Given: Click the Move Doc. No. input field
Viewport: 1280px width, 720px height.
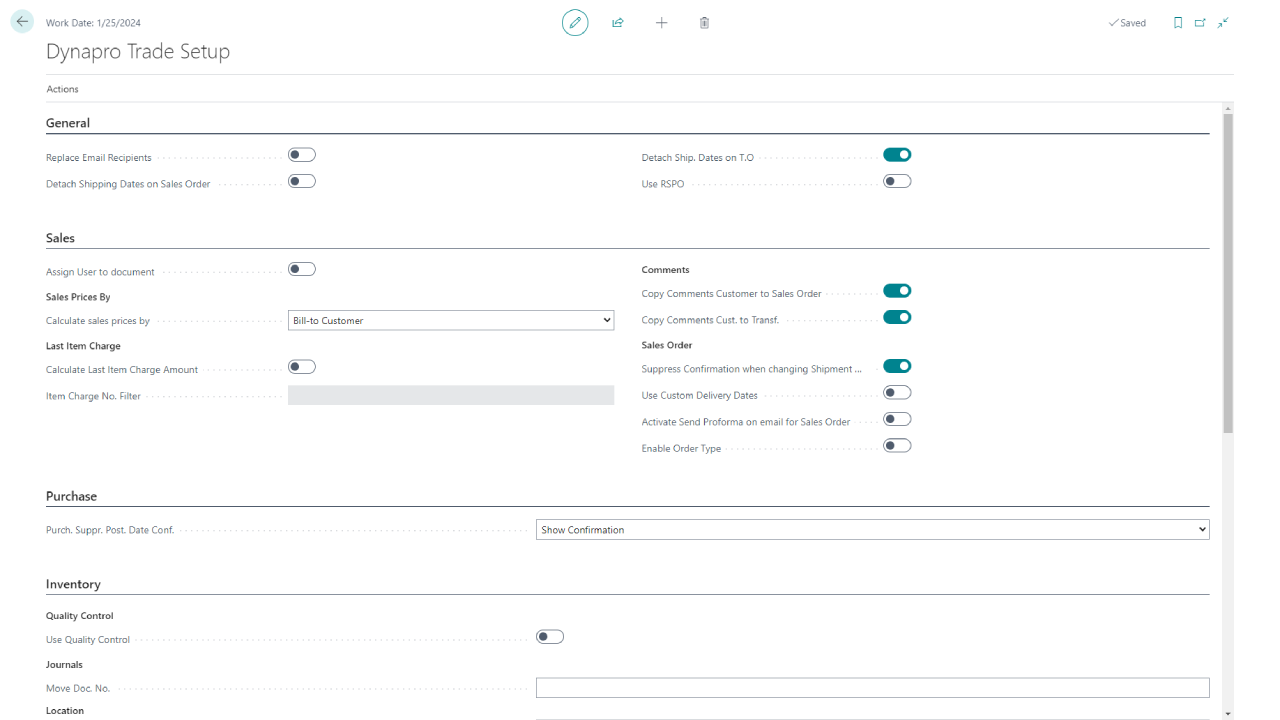Looking at the screenshot, I should click(873, 688).
